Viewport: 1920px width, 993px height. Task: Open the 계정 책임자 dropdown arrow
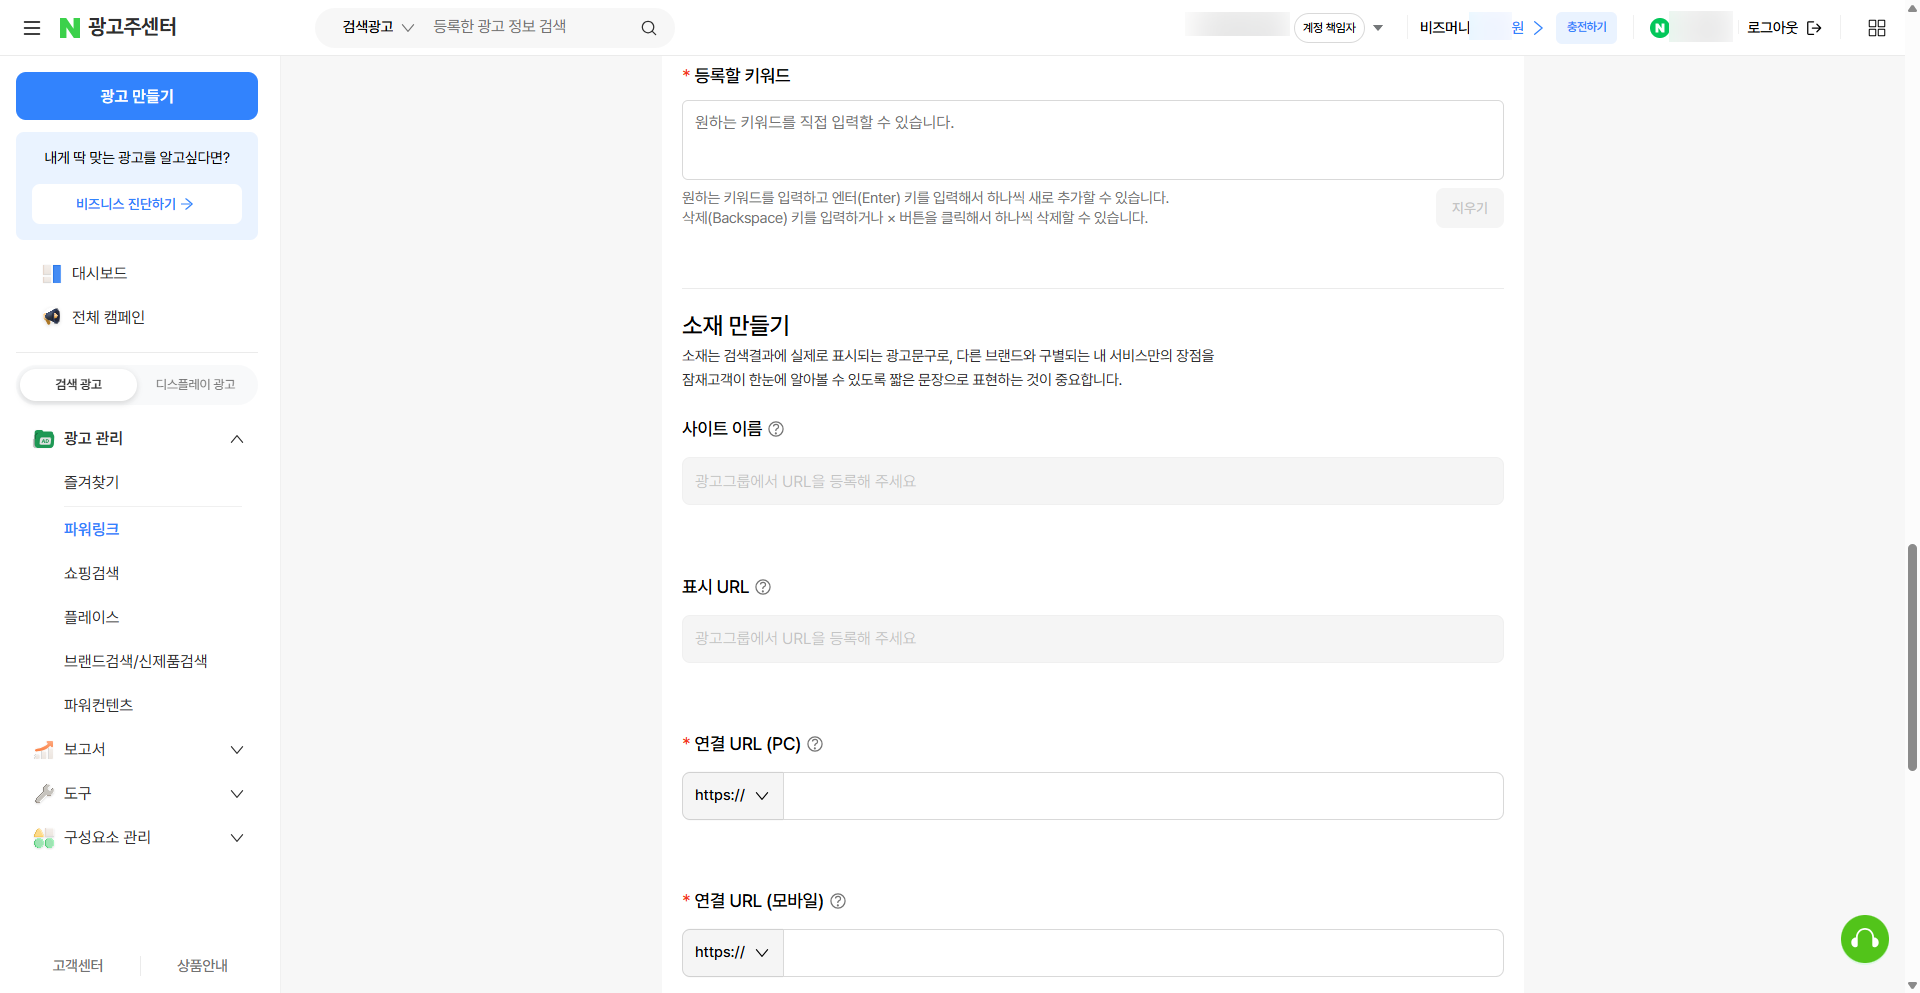[x=1378, y=28]
